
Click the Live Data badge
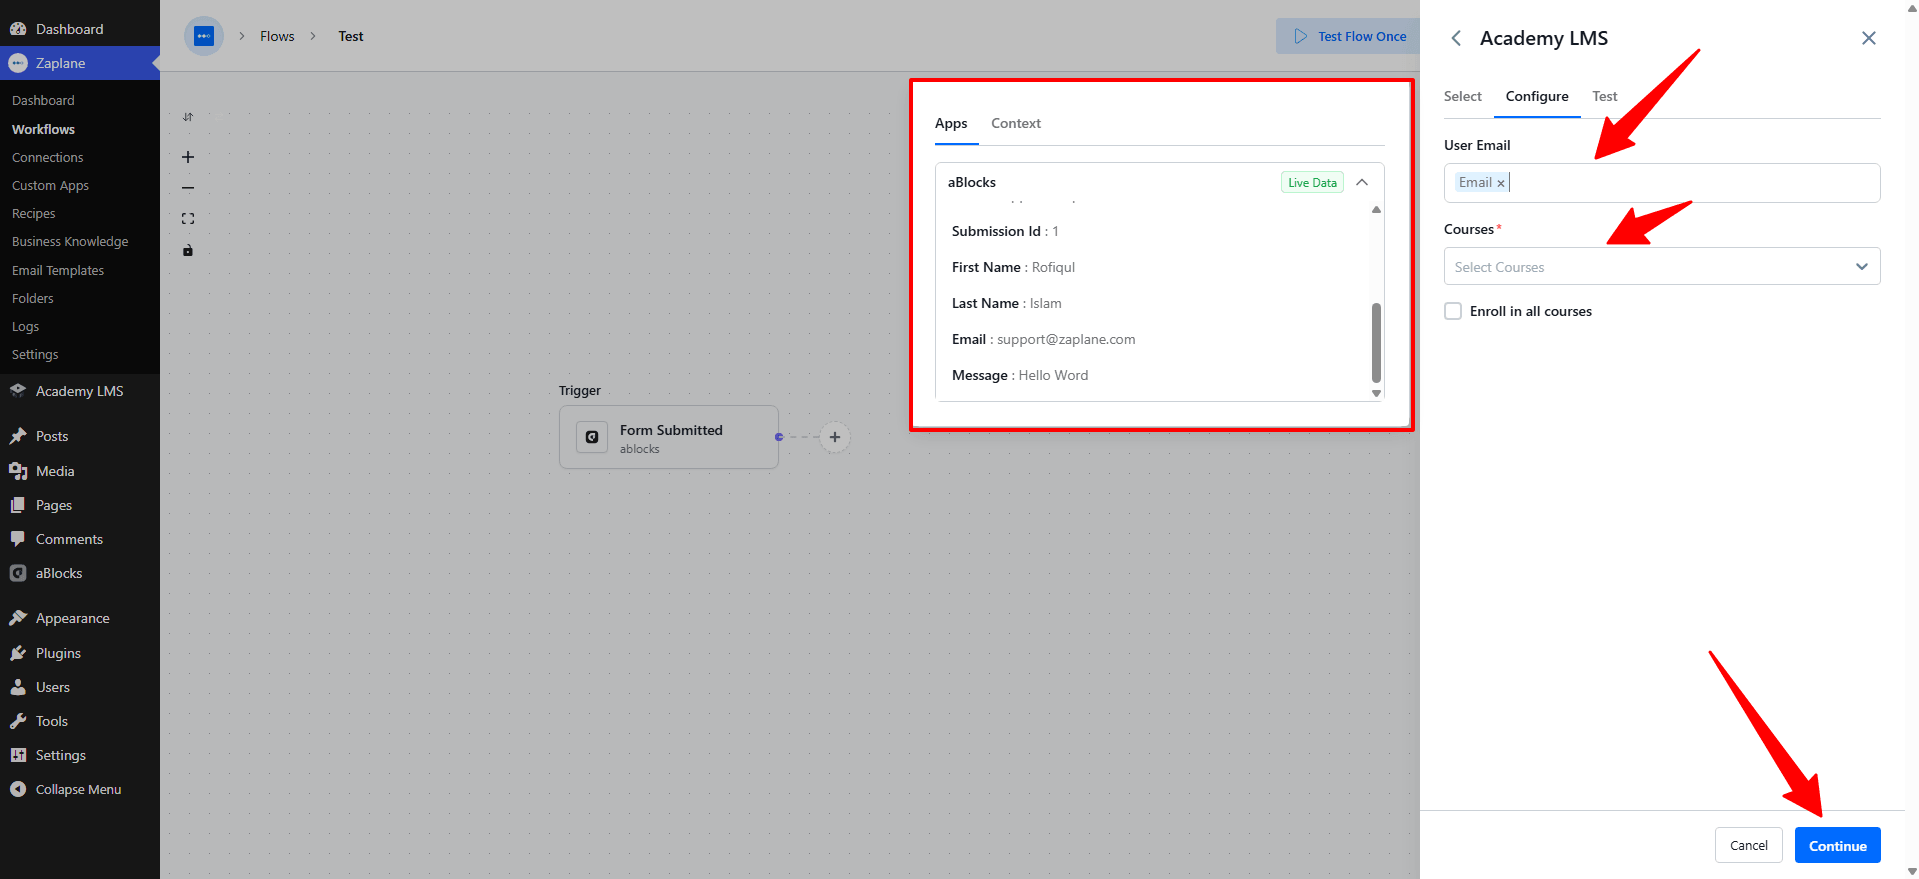point(1312,182)
